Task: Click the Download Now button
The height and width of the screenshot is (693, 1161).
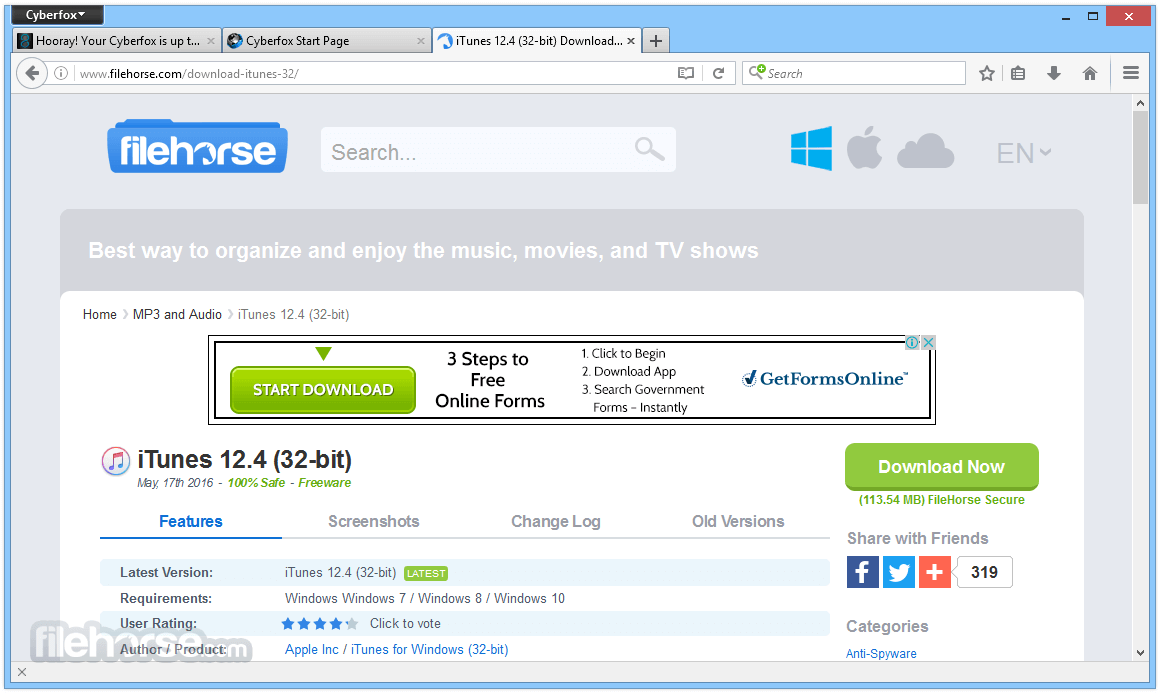Action: tap(942, 466)
